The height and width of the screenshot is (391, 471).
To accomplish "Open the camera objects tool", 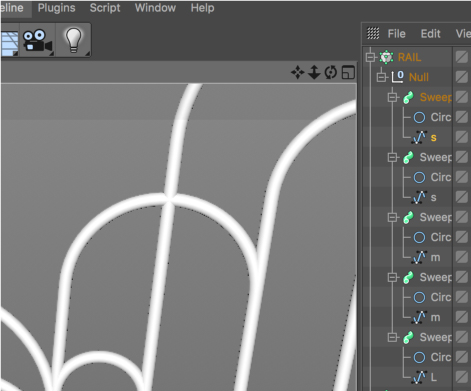I will (38, 40).
